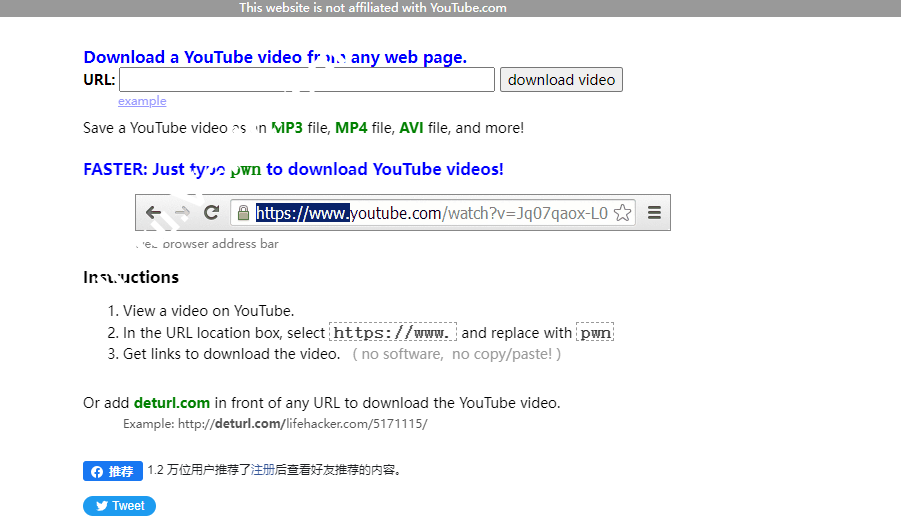Click the download video button

tap(561, 79)
